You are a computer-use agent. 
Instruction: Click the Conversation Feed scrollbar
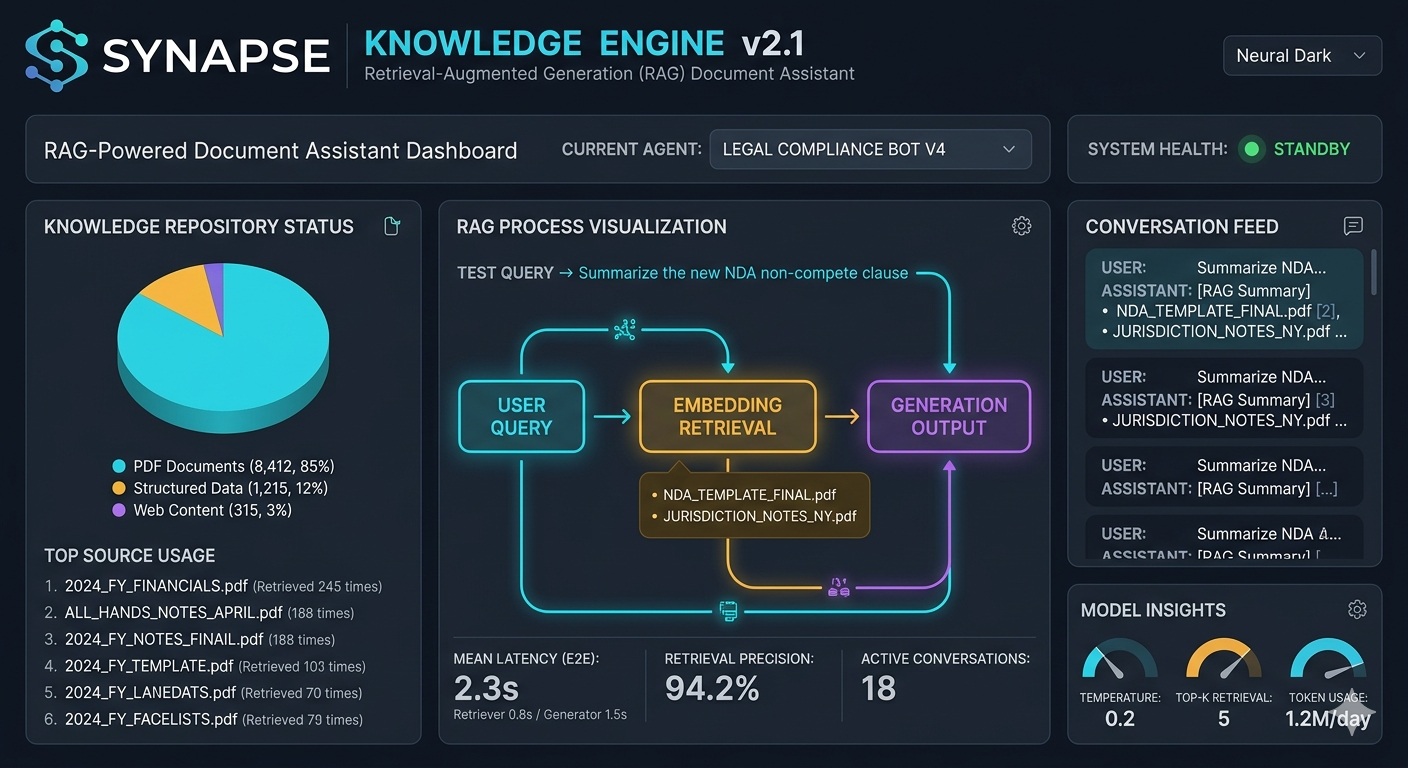point(1373,272)
